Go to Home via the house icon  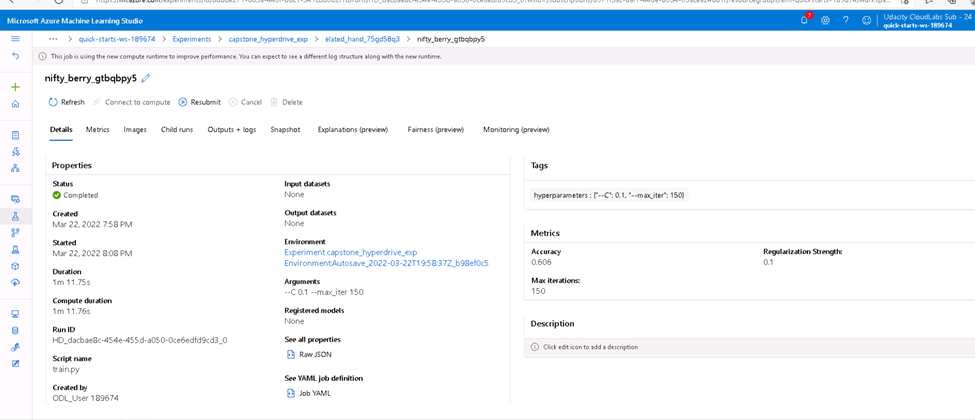pos(16,103)
